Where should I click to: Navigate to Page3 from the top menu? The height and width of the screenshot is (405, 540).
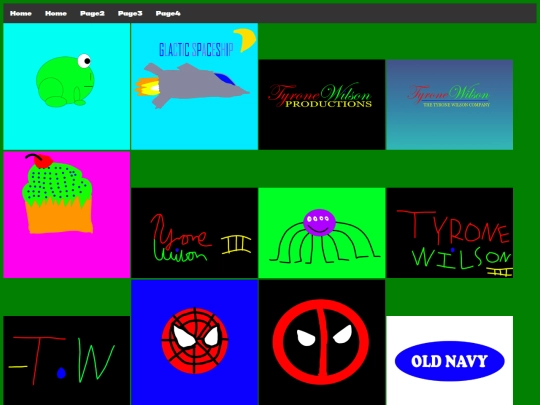point(130,13)
